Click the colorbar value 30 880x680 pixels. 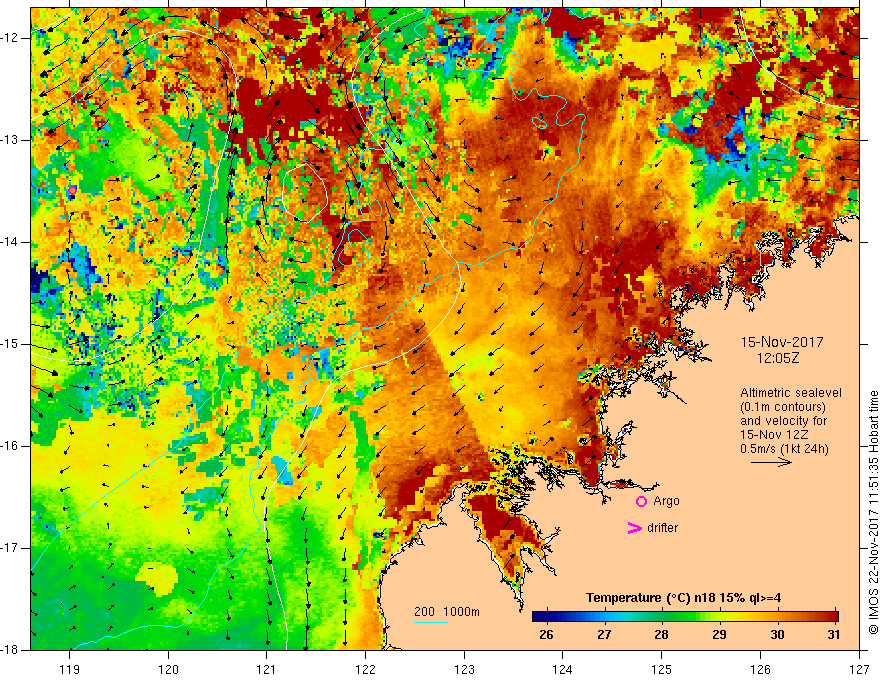[777, 635]
